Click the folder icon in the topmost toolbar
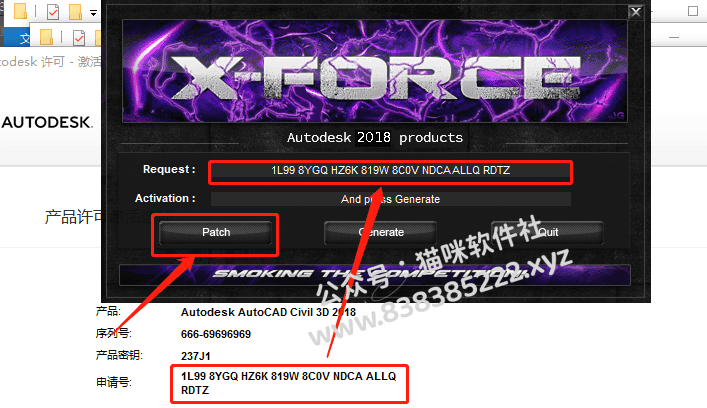The width and height of the screenshot is (707, 408). tap(20, 11)
